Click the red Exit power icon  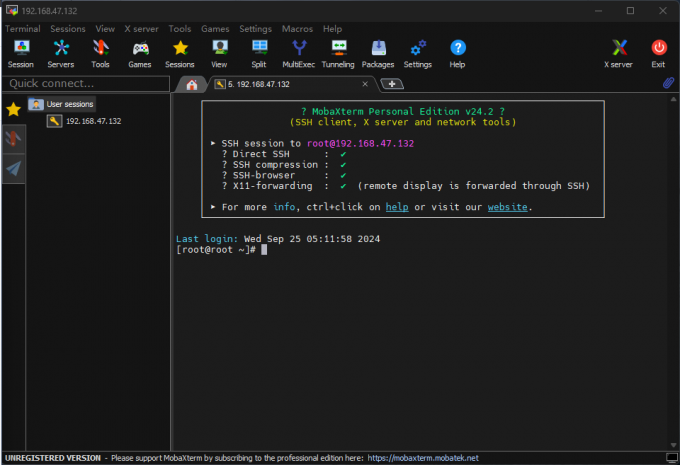point(658,54)
